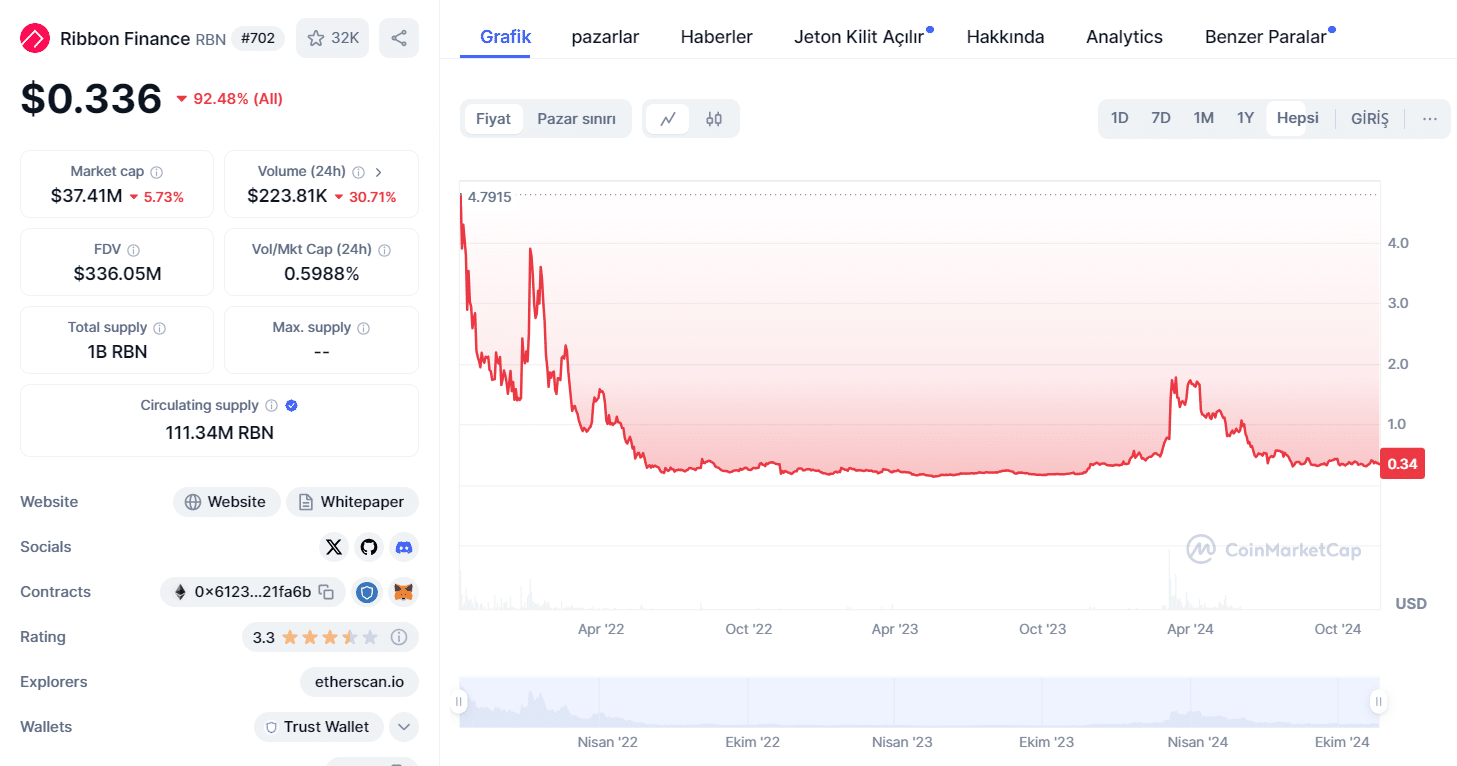Open the Website link button
The height and width of the screenshot is (766, 1457).
pos(227,502)
